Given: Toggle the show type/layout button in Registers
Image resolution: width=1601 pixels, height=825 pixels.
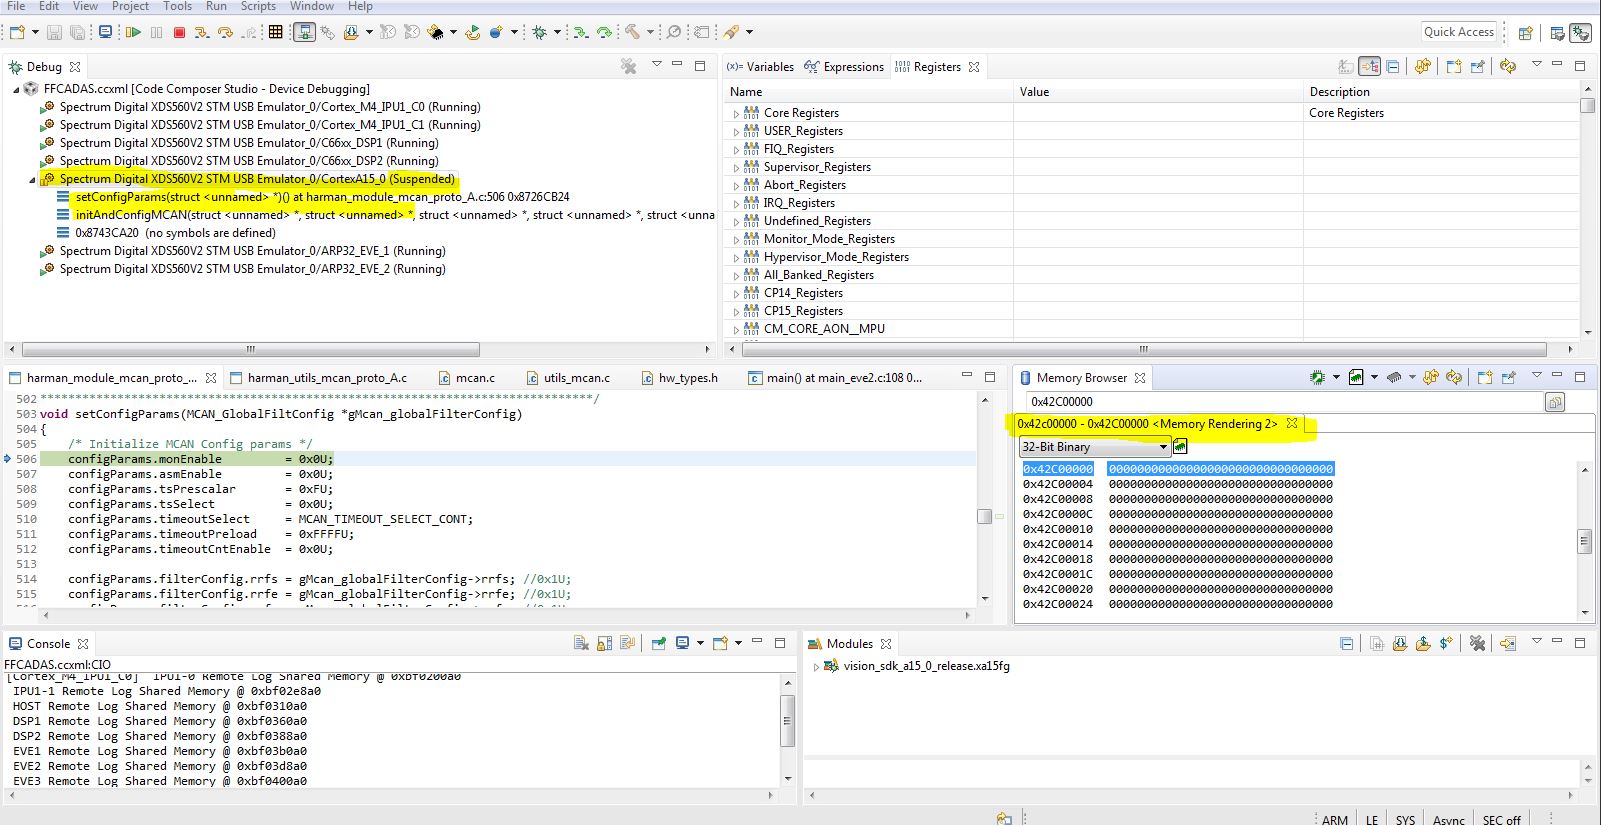Looking at the screenshot, I should (x=1369, y=67).
